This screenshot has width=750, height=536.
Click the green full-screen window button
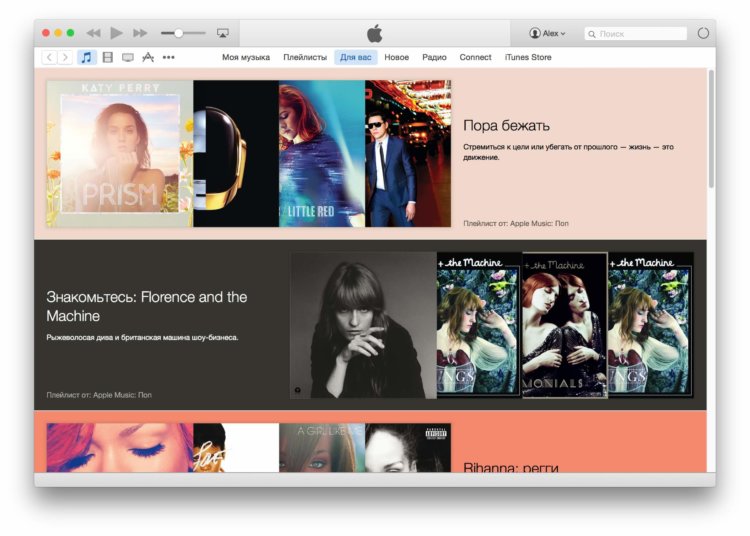coord(70,33)
